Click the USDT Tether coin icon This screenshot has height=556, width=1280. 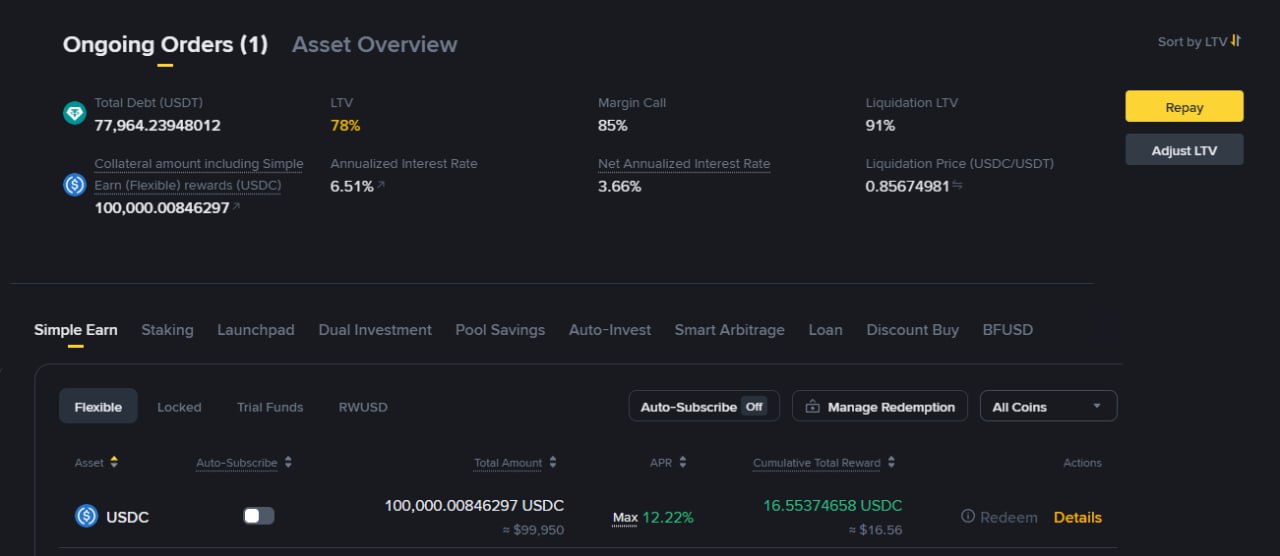[74, 114]
